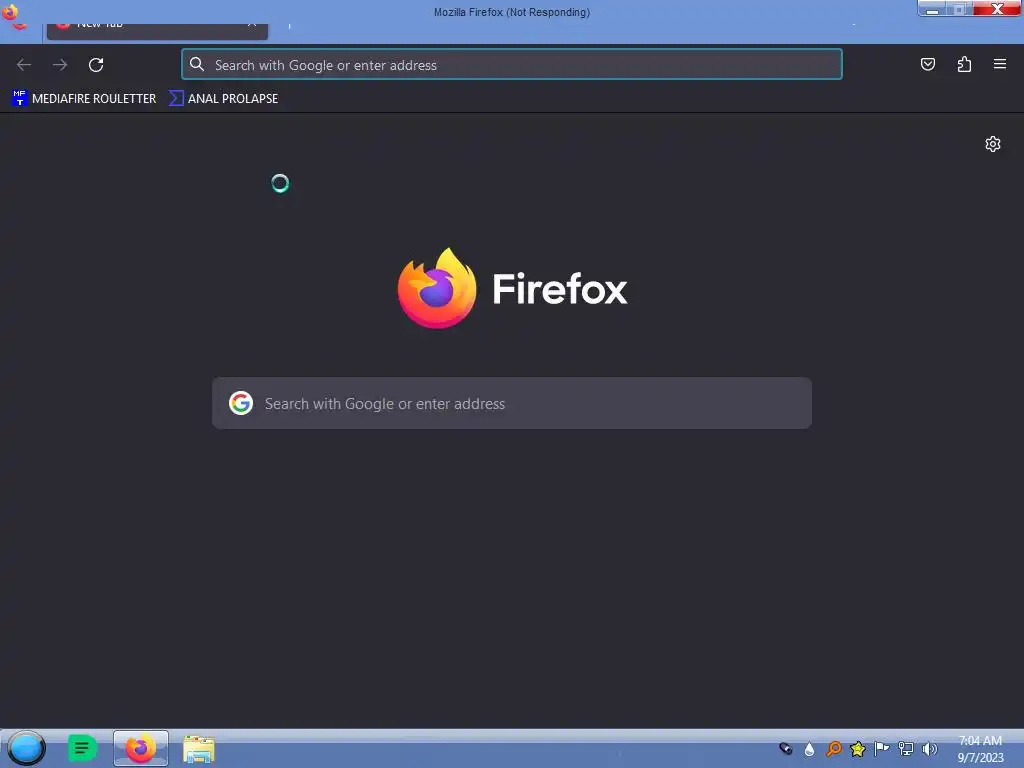Image resolution: width=1024 pixels, height=768 pixels.
Task: Open the Action Center flag tray icon
Action: click(x=882, y=749)
